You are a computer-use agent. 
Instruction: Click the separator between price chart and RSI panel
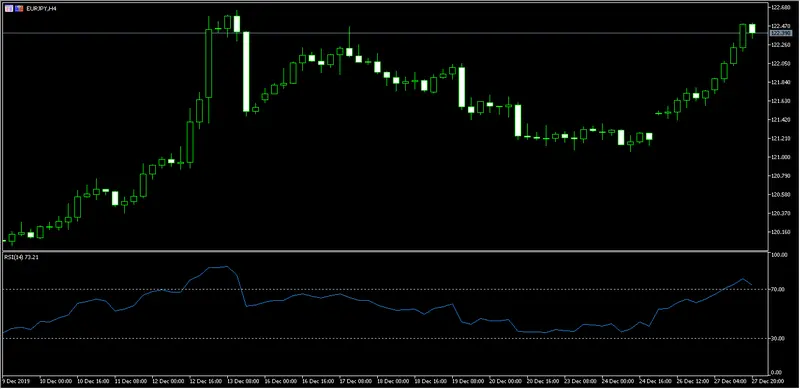click(x=385, y=251)
